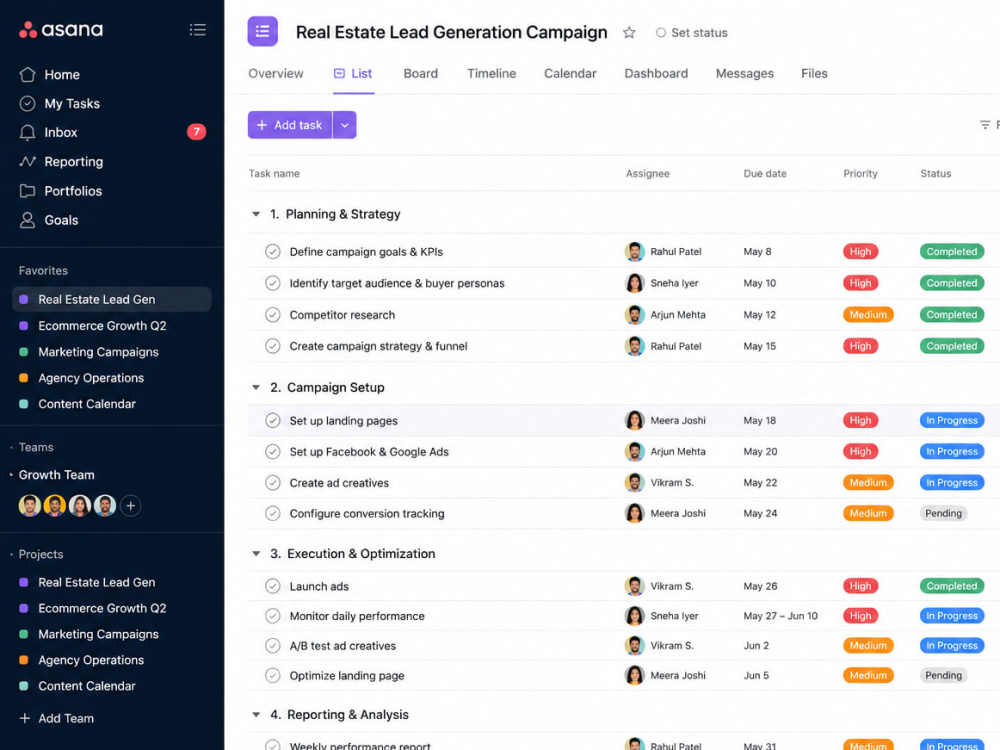This screenshot has height=750, width=1000.
Task: Click Rahul Patel avatar on Define campaign goals
Action: coord(635,251)
